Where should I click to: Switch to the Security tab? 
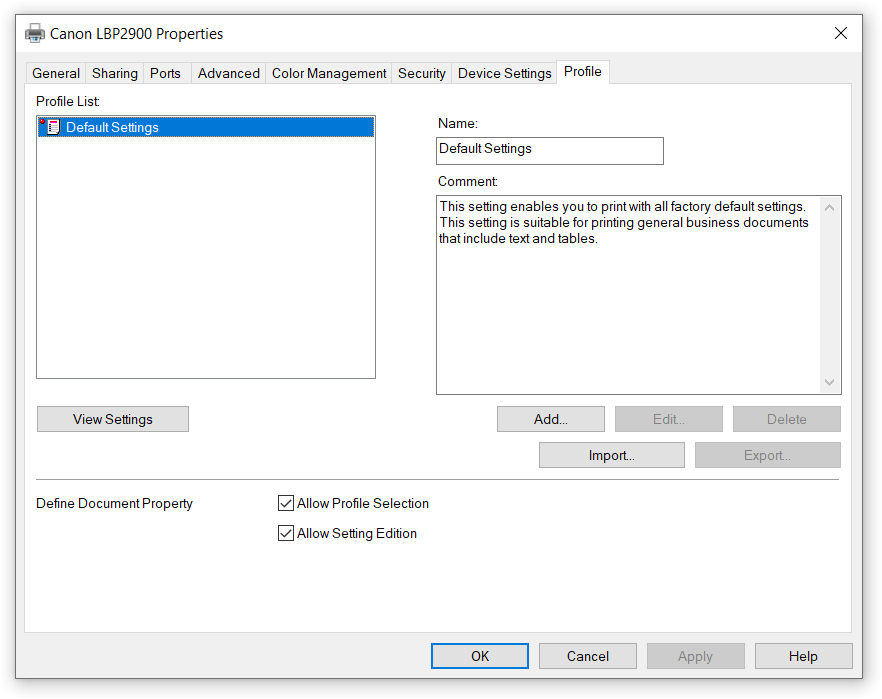coord(421,73)
